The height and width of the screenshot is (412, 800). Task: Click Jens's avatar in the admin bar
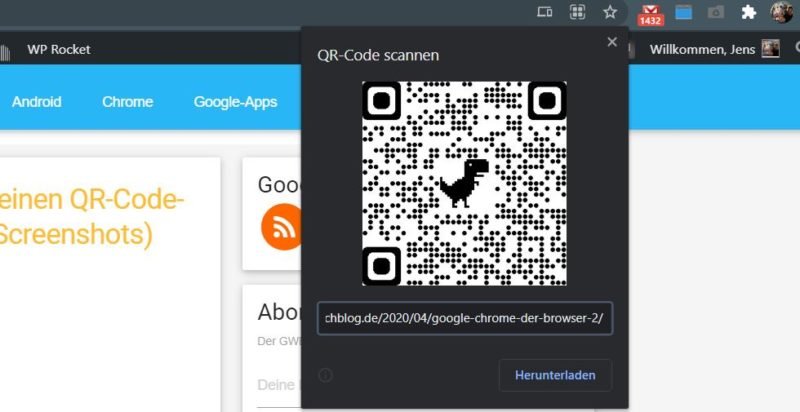(x=770, y=49)
